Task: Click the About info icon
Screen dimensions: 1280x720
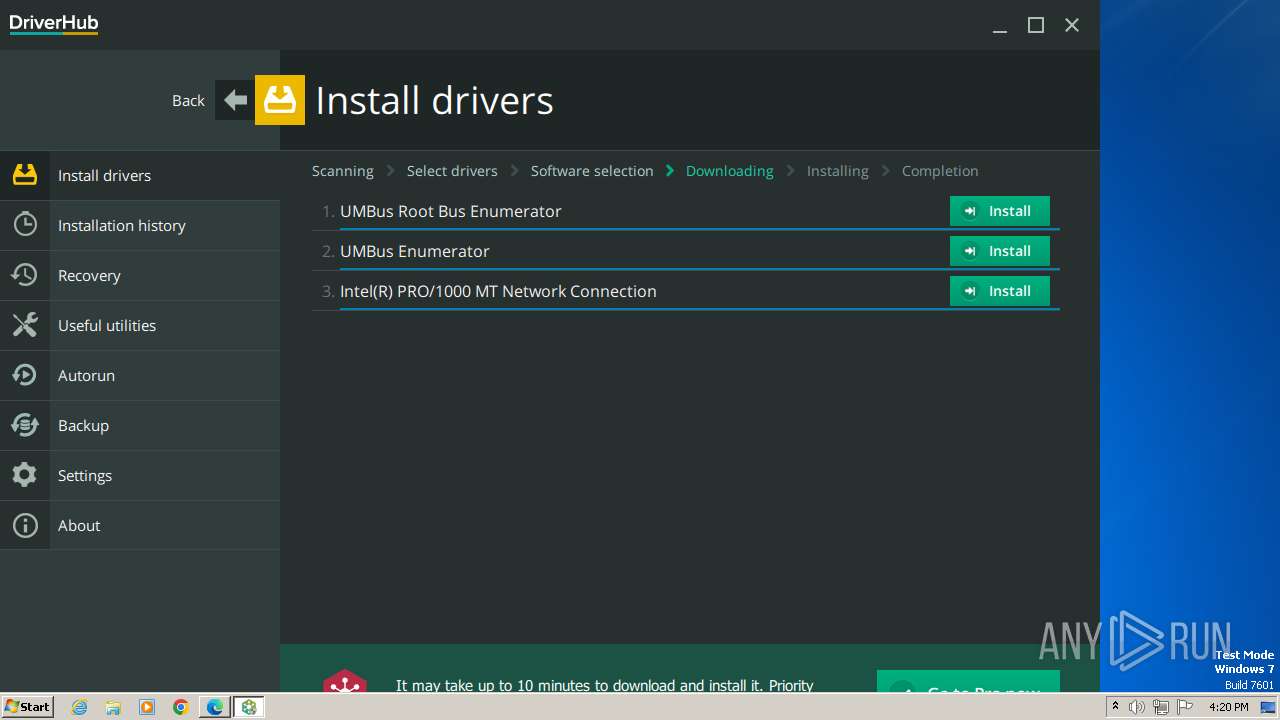Action: [x=25, y=525]
